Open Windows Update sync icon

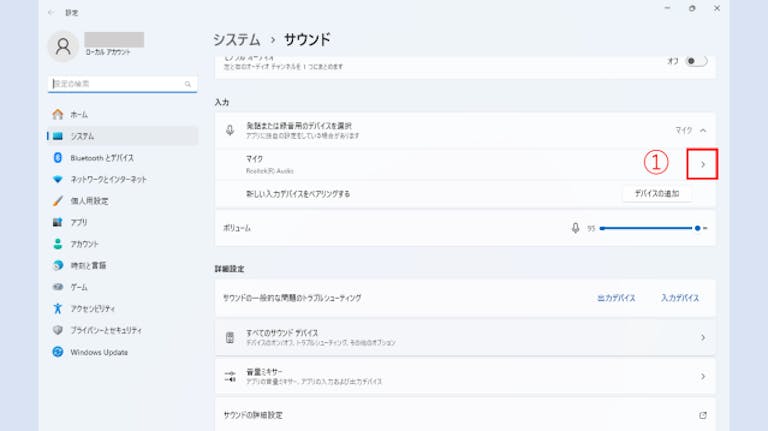pos(58,352)
